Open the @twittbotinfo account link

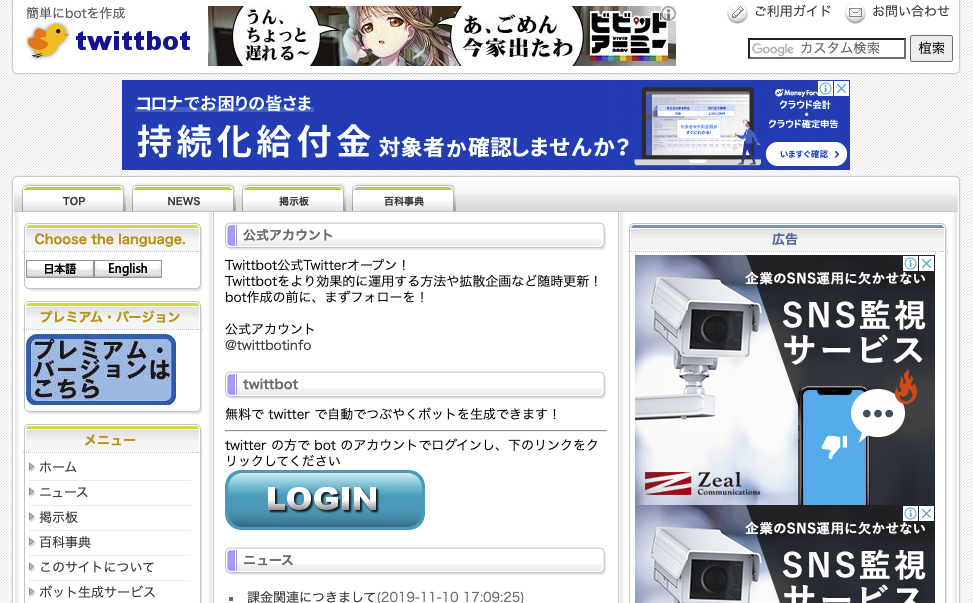click(x=268, y=345)
